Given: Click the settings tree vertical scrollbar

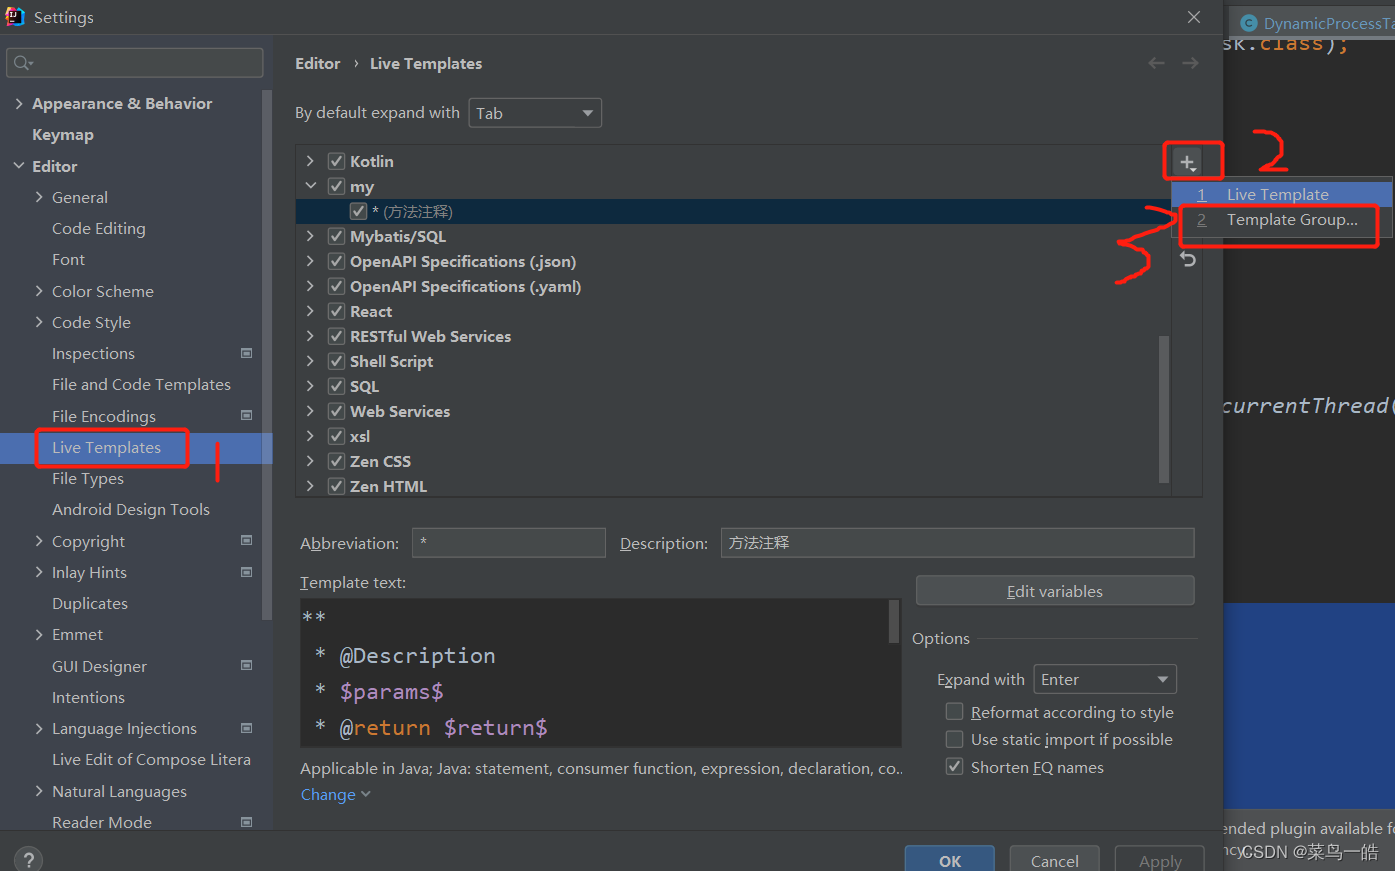Looking at the screenshot, I should (x=267, y=355).
